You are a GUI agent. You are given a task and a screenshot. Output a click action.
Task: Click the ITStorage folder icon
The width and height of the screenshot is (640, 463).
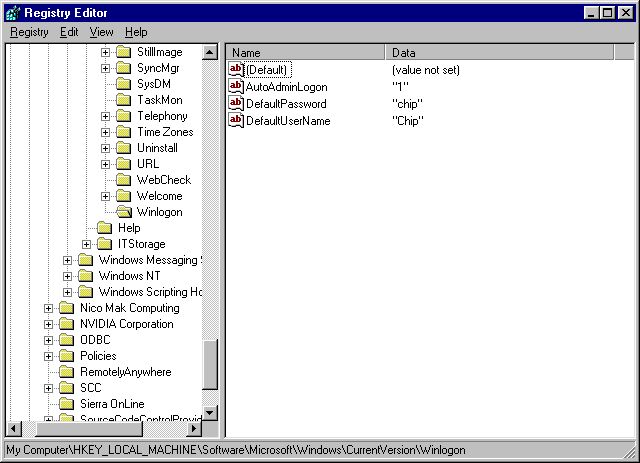(105, 244)
